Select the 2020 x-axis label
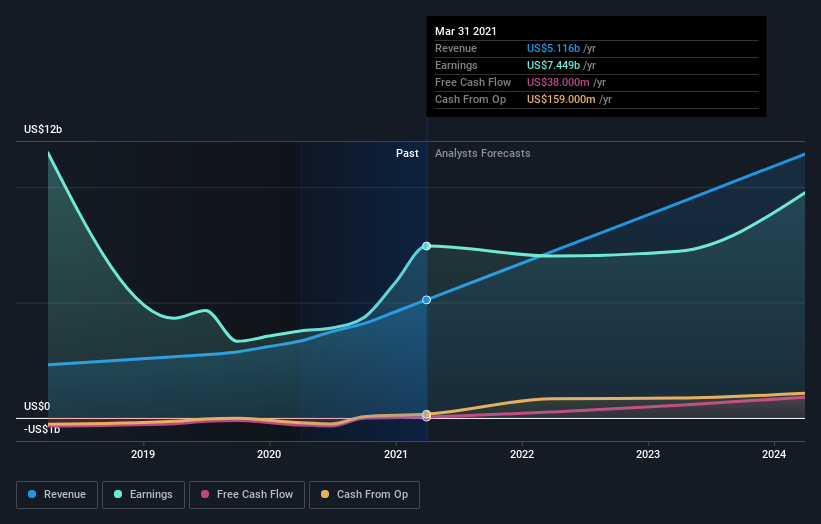Viewport: 821px width, 524px height. pos(269,454)
